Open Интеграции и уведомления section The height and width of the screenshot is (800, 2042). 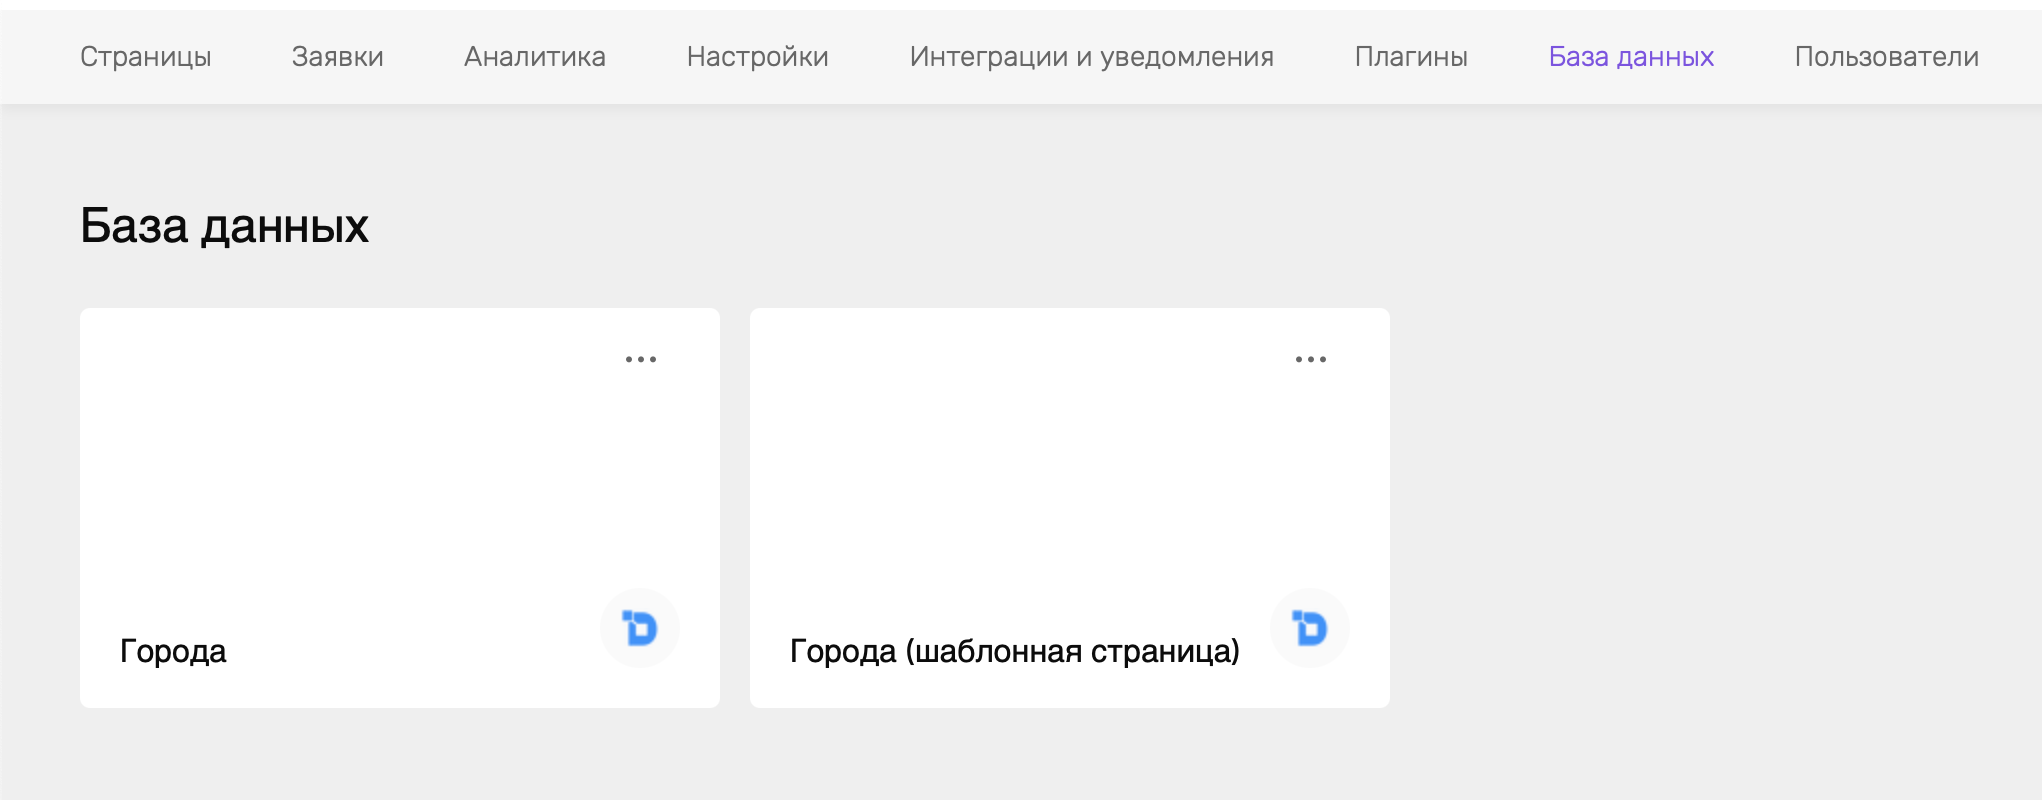click(x=1092, y=57)
